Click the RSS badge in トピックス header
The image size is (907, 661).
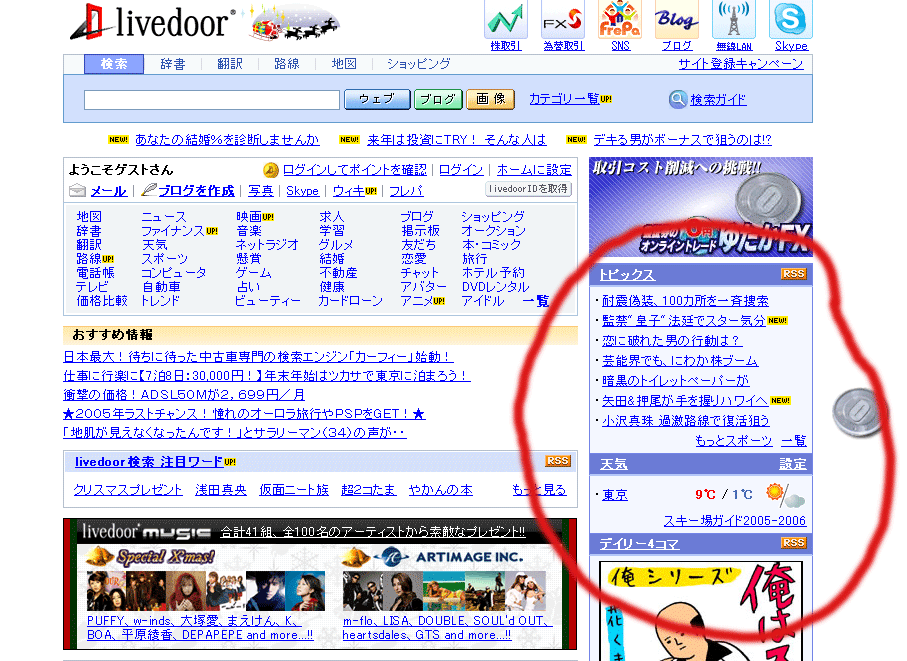click(793, 274)
